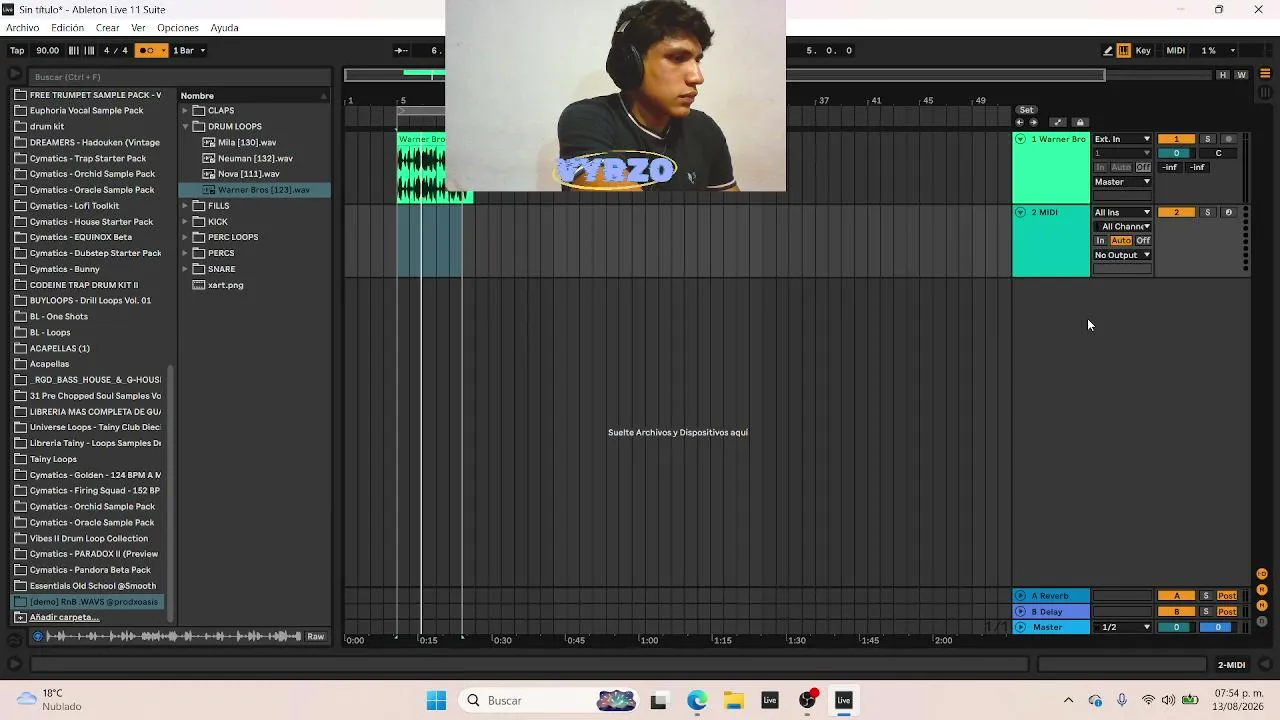Open the Ver menu

coord(138,28)
